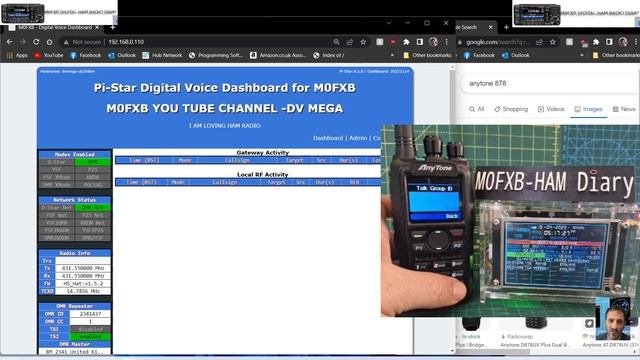Click the TS2 enabled status cell
640x360 pixels.
90,337
